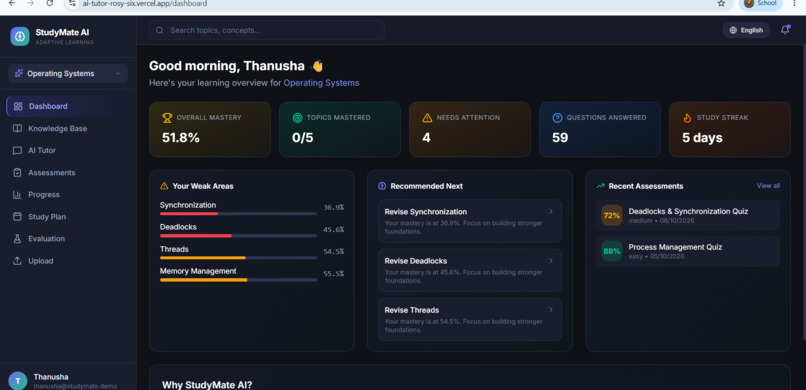Click the Knowledge Base book icon
The width and height of the screenshot is (806, 390).
[17, 128]
